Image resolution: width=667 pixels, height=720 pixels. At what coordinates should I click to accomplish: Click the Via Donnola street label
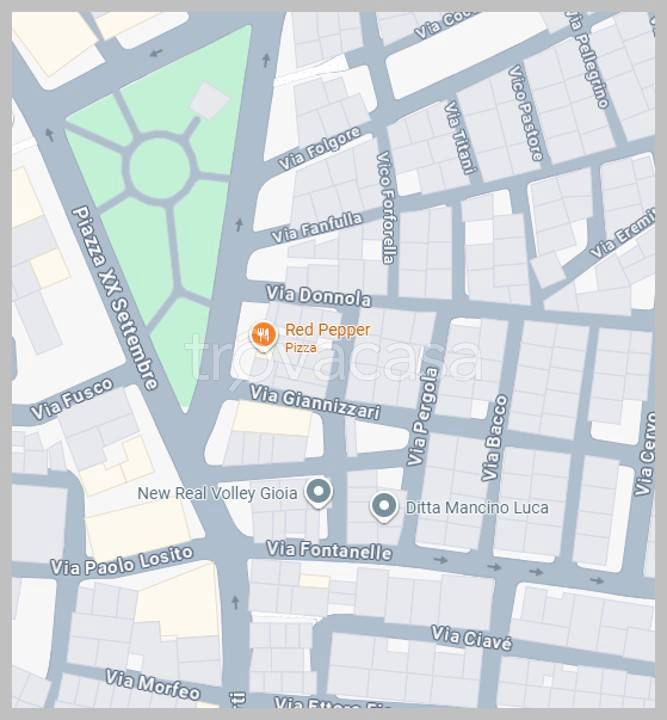(319, 296)
